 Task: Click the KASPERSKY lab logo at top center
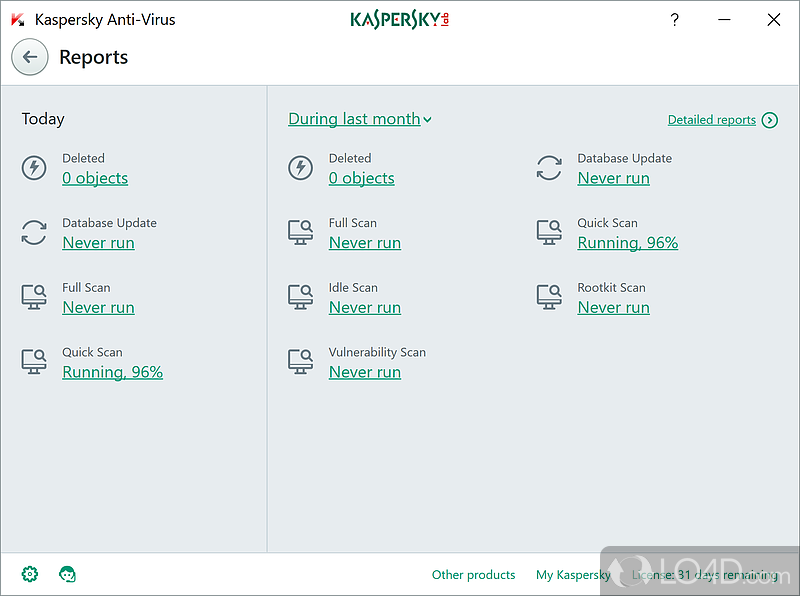click(x=399, y=20)
